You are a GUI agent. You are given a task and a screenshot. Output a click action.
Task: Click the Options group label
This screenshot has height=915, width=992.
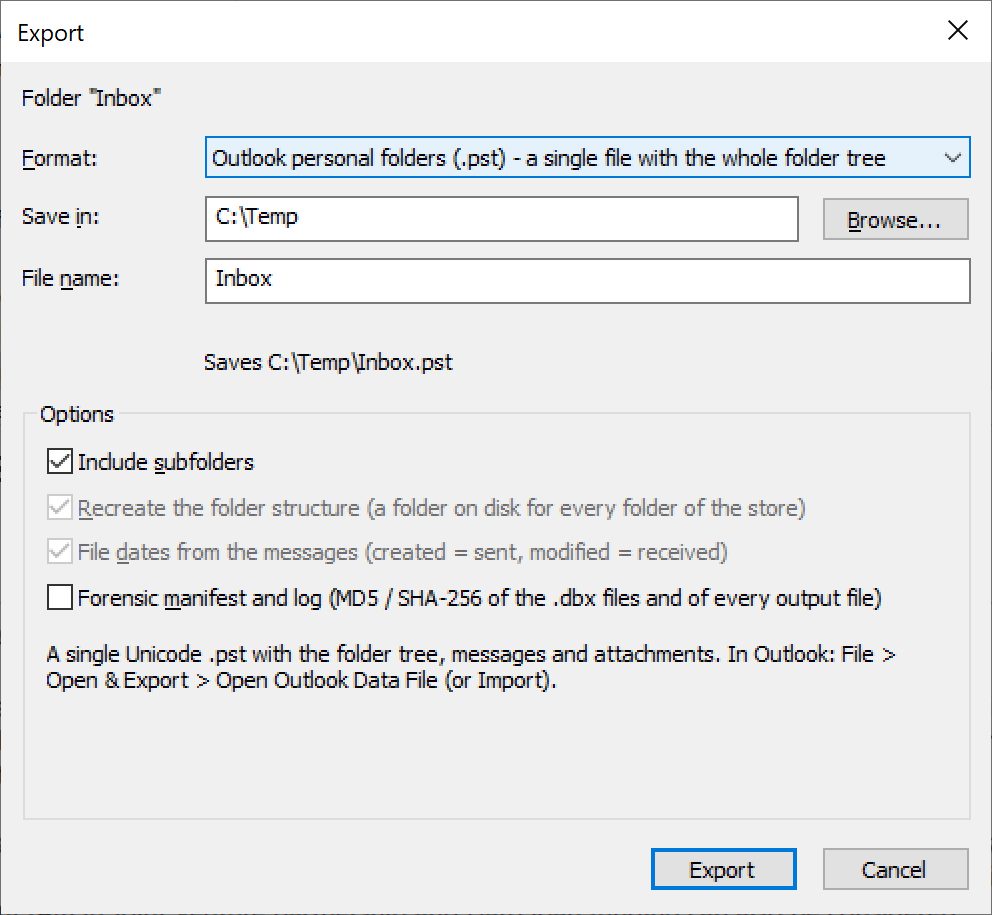pyautogui.click(x=77, y=414)
